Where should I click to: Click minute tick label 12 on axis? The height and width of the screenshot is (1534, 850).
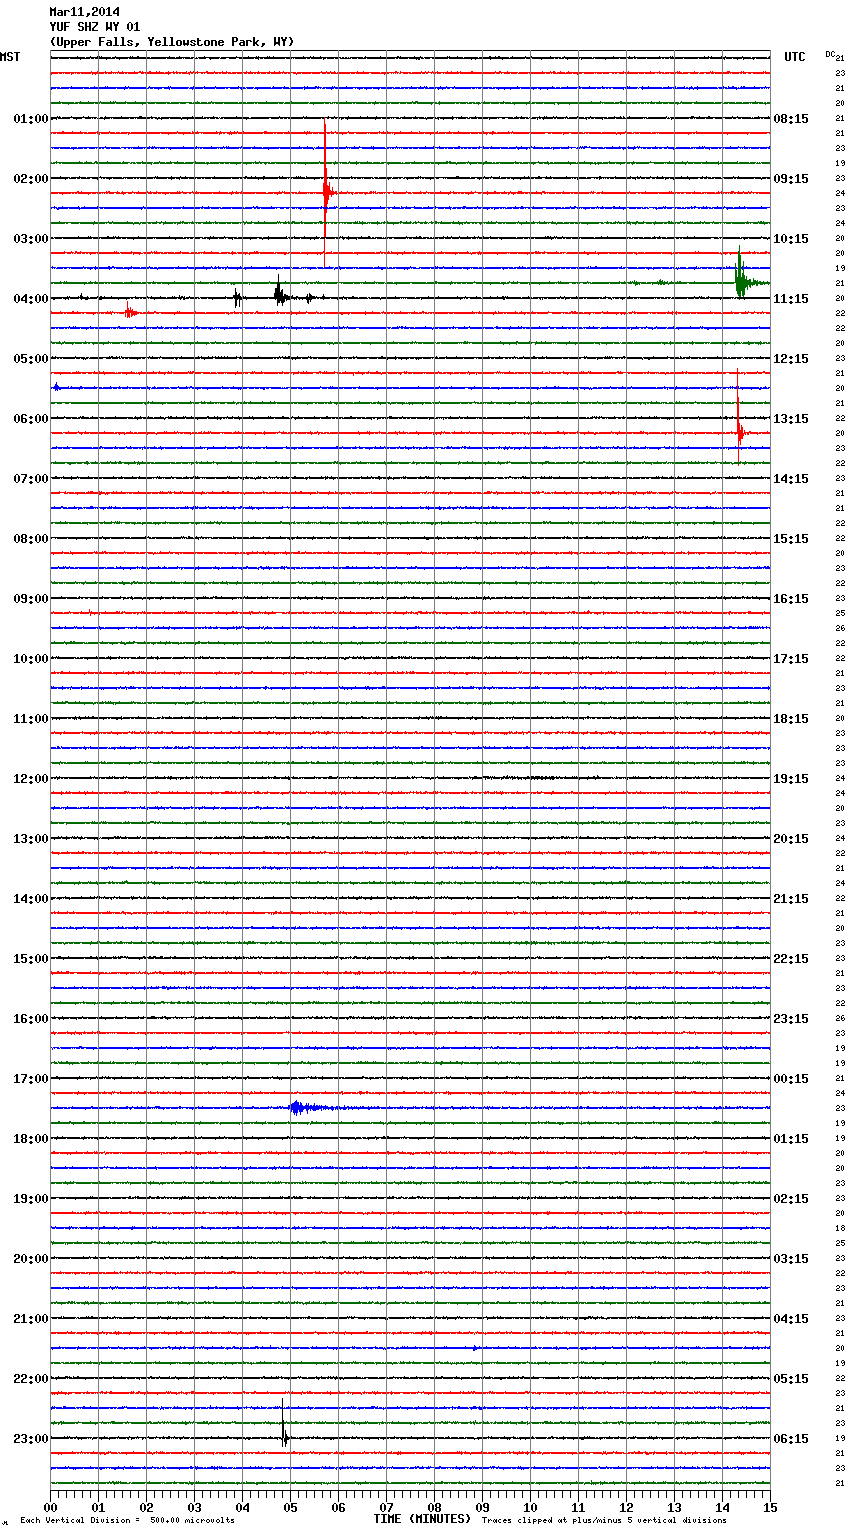click(x=626, y=1508)
